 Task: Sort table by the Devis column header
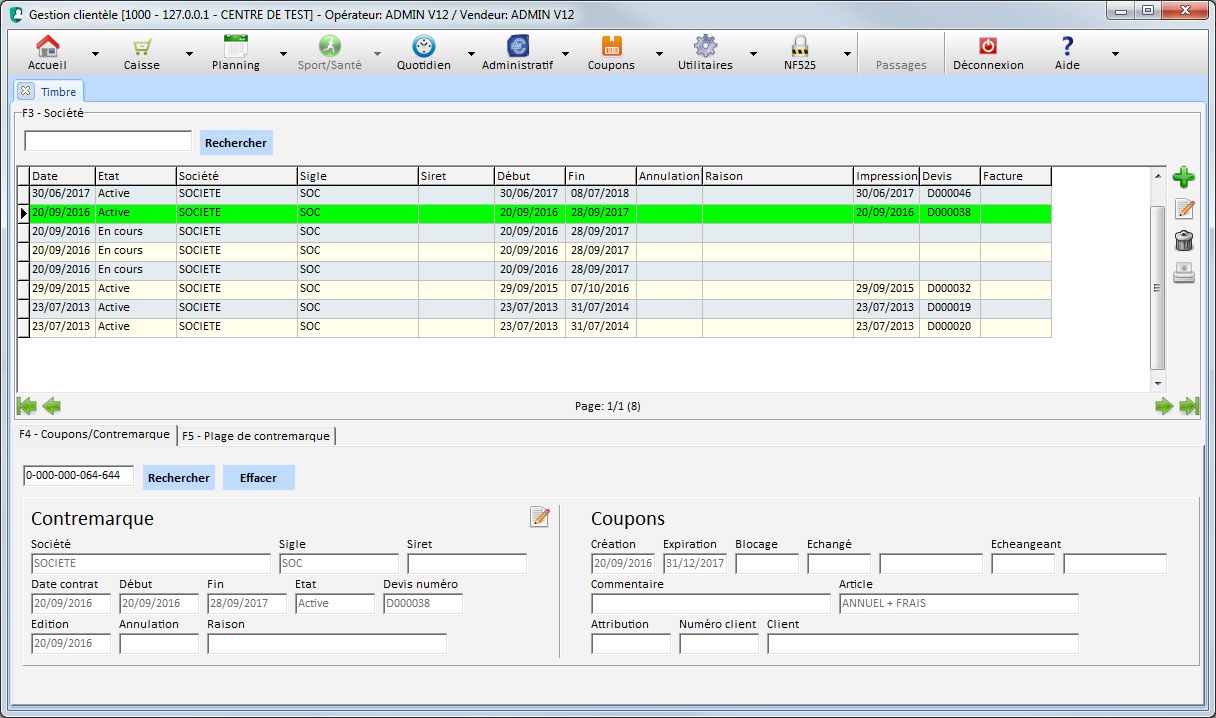950,176
